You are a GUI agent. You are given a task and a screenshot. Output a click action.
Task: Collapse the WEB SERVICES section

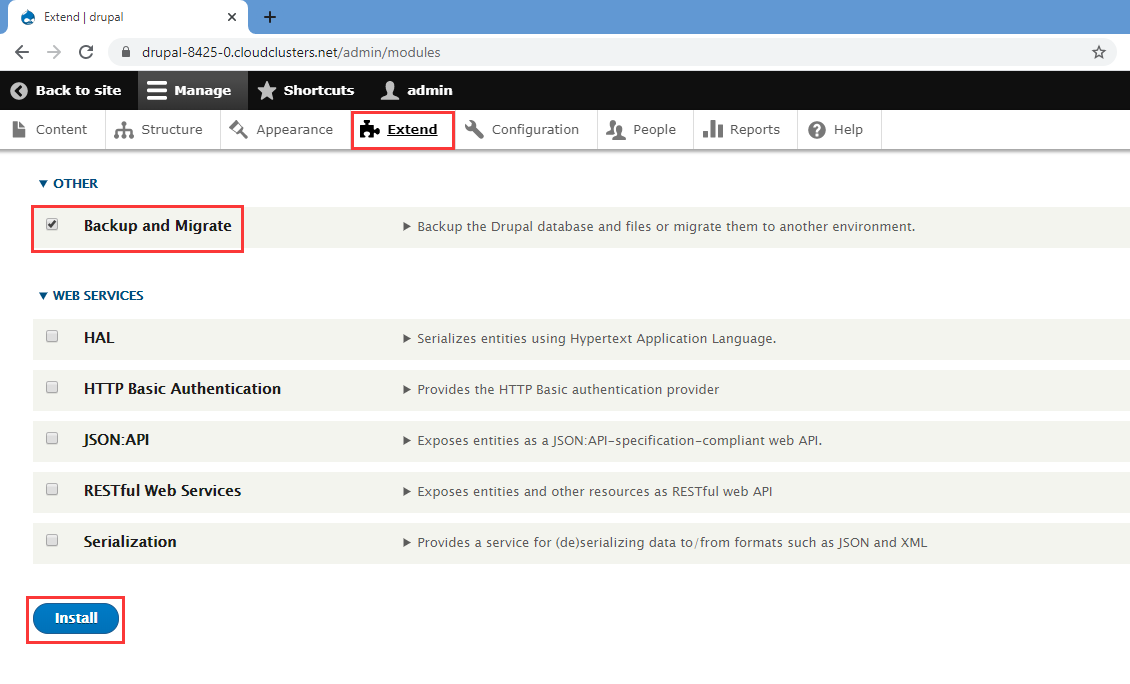point(90,296)
